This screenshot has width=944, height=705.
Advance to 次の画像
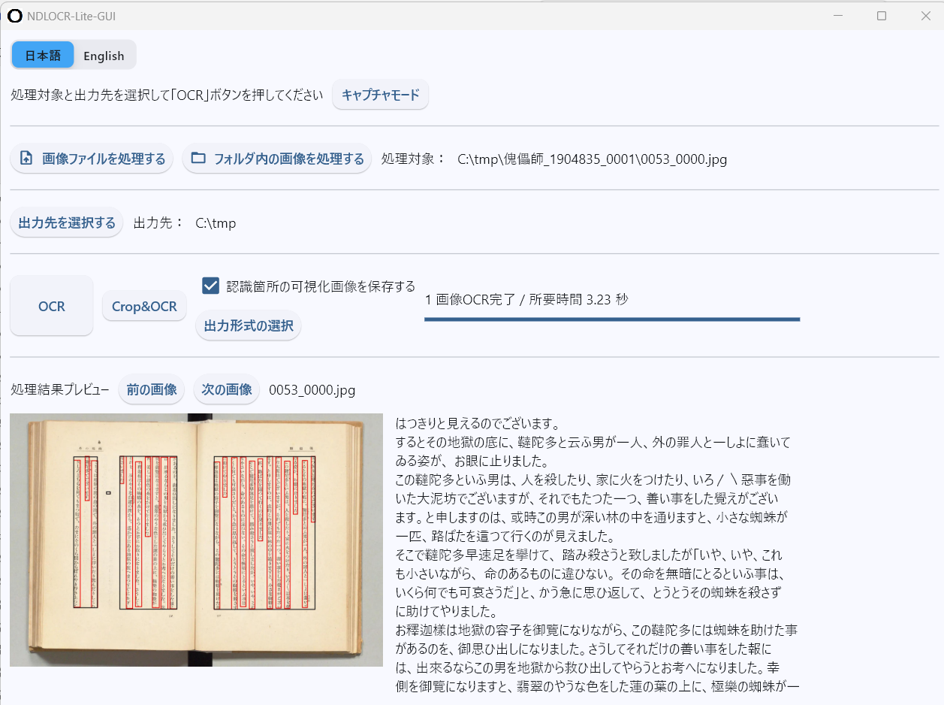pyautogui.click(x=226, y=390)
